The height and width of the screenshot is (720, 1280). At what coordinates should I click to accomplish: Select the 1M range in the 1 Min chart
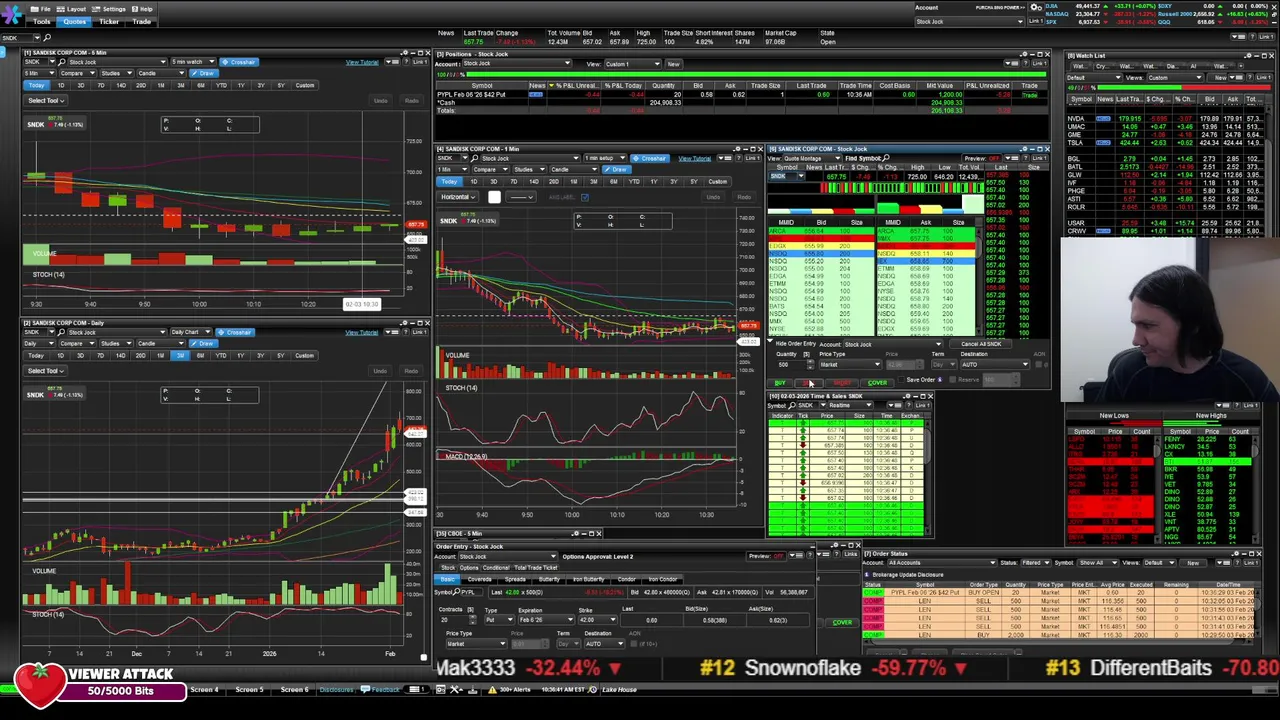tap(573, 181)
